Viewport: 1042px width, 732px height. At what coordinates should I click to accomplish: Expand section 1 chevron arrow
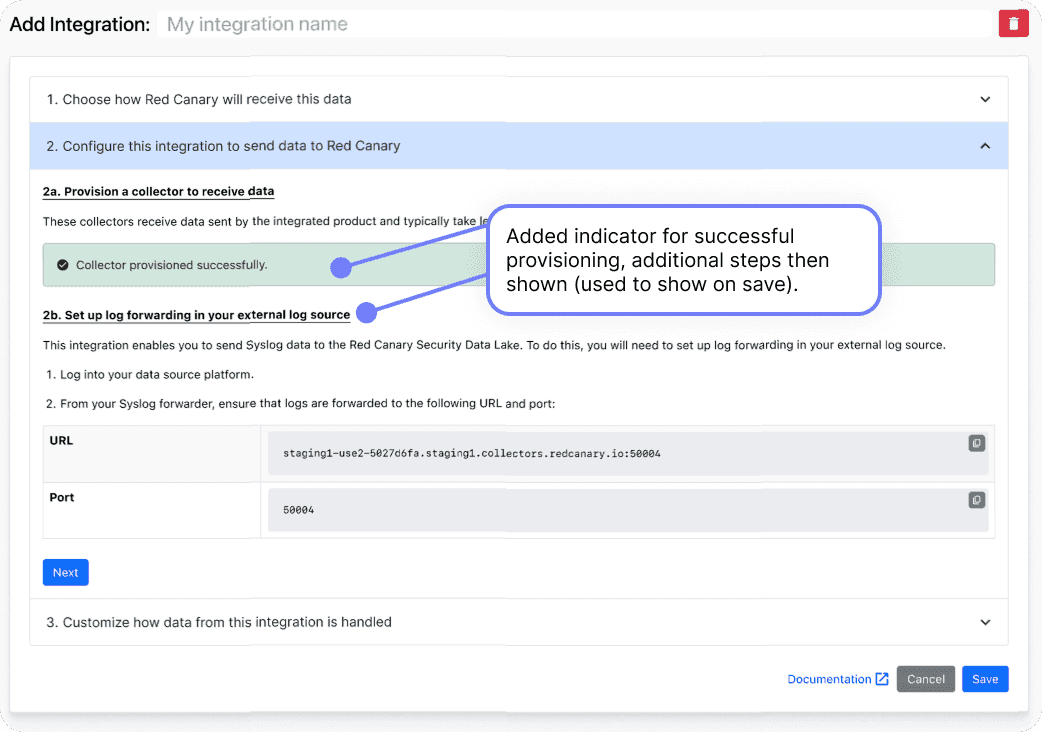[x=985, y=100]
